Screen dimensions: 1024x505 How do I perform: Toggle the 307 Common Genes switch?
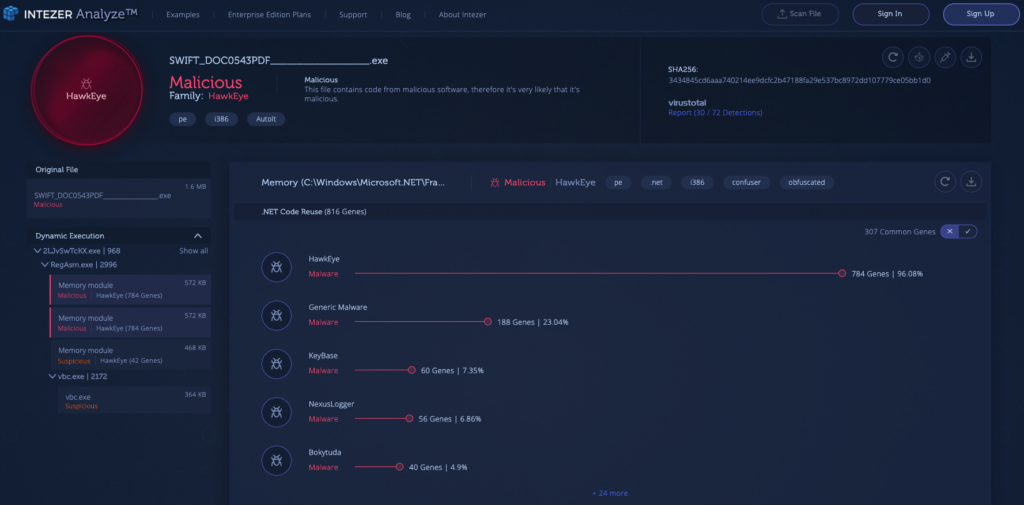point(959,231)
